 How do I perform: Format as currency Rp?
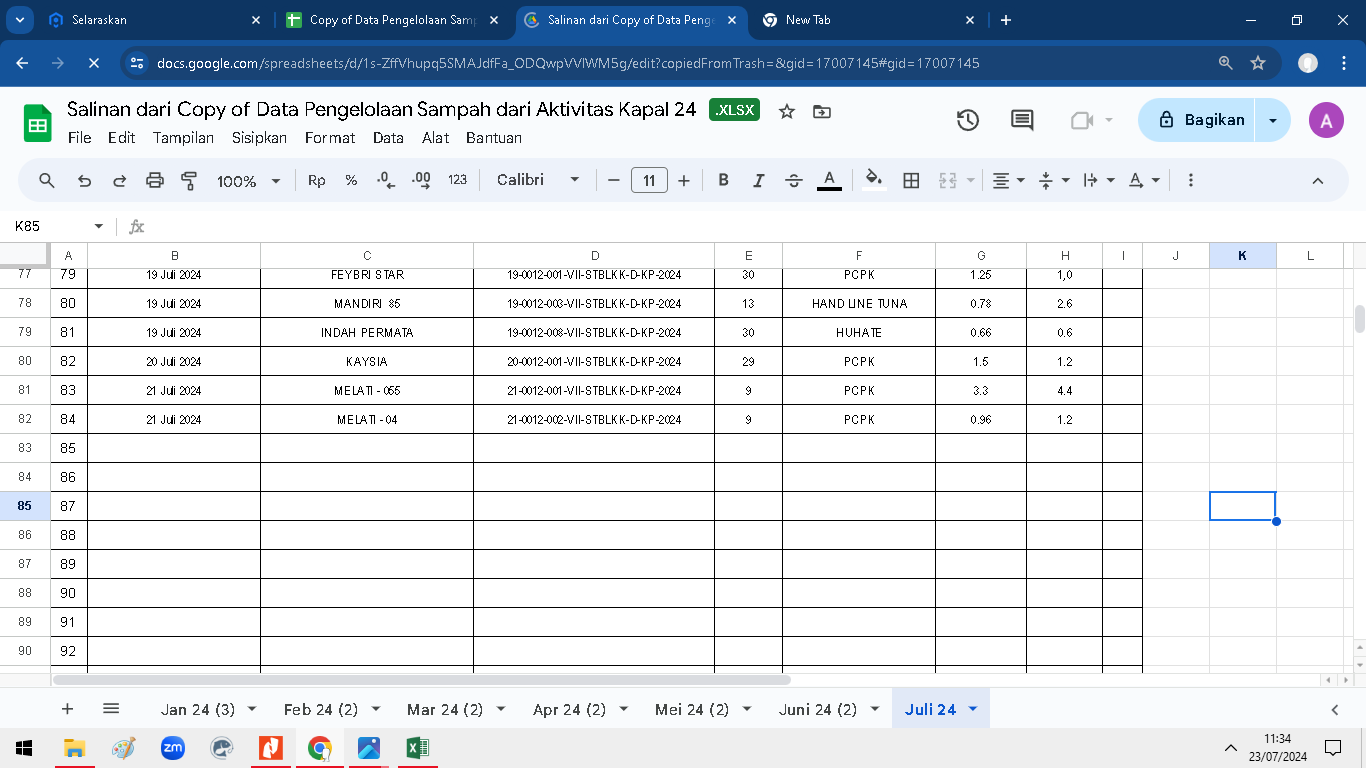point(317,181)
